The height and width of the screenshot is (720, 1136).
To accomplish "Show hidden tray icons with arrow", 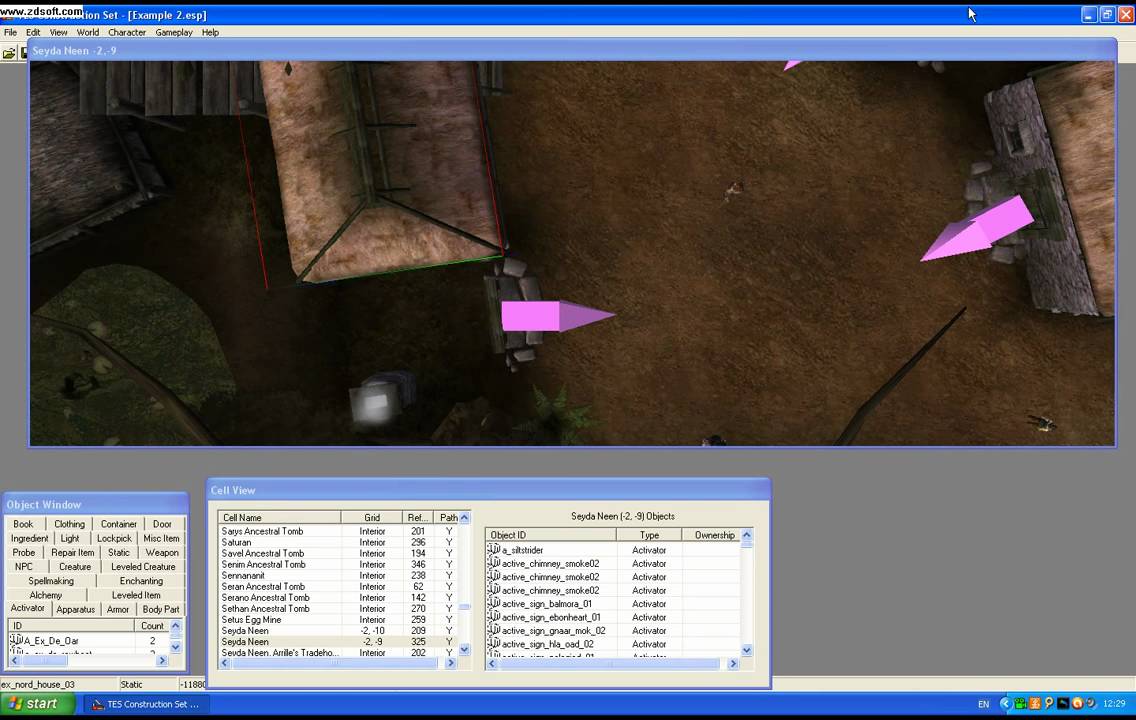I will point(1005,703).
